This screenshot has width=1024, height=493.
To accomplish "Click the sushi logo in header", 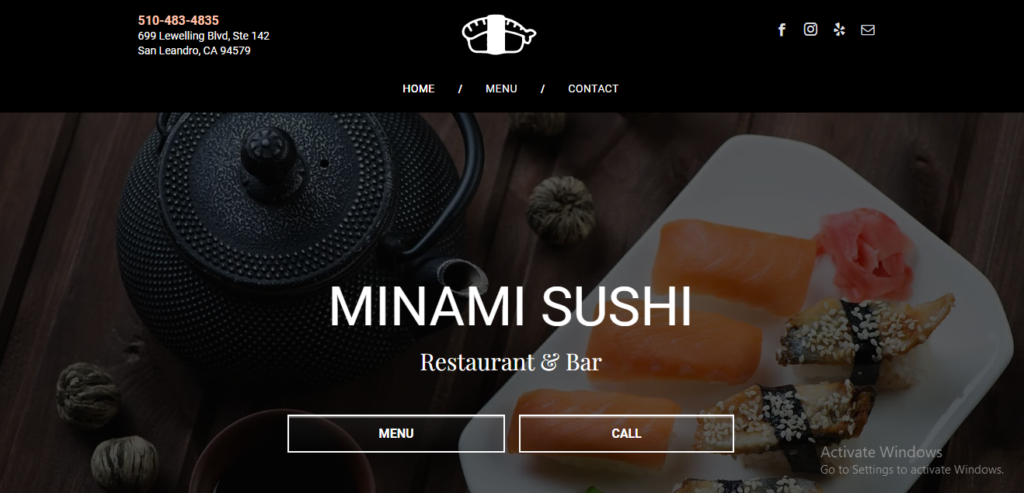I will pos(499,34).
